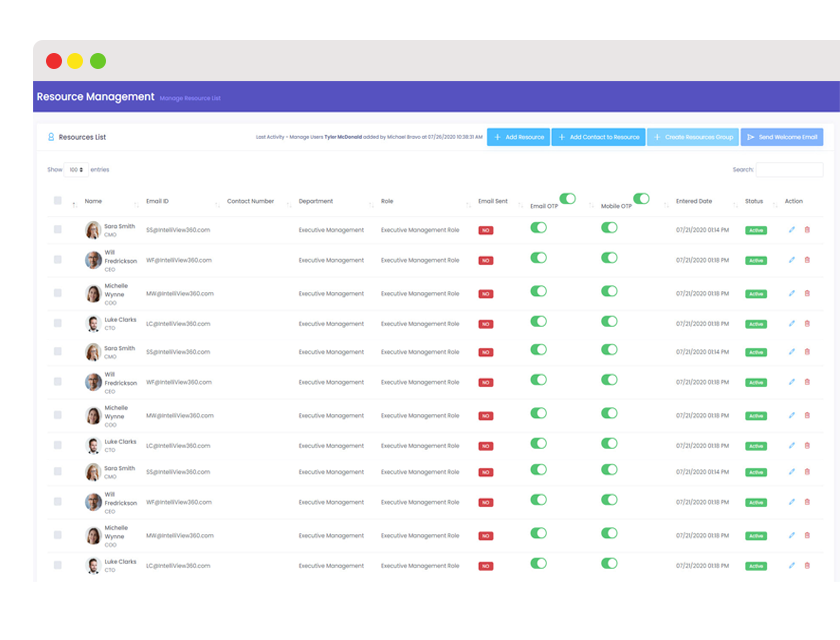Viewport: 840px width, 640px height.
Task: Click the sort arrows on Contact Number column
Action: (286, 204)
